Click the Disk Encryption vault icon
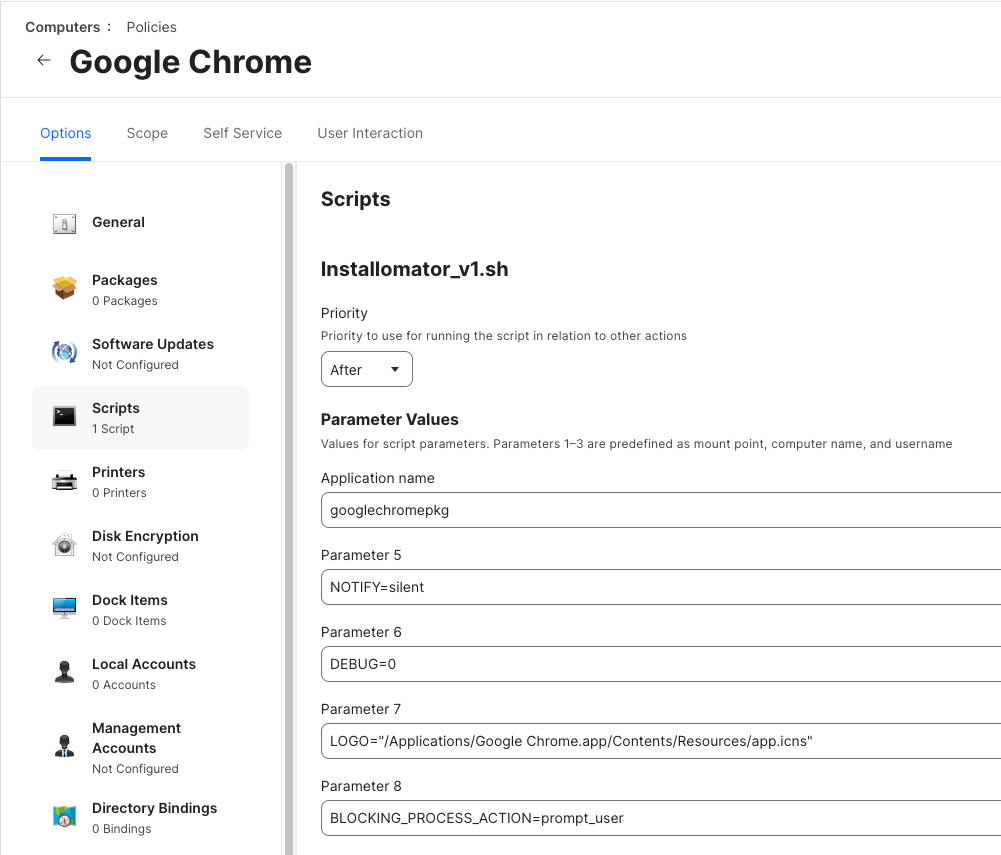This screenshot has height=855, width=1001. pyautogui.click(x=64, y=545)
